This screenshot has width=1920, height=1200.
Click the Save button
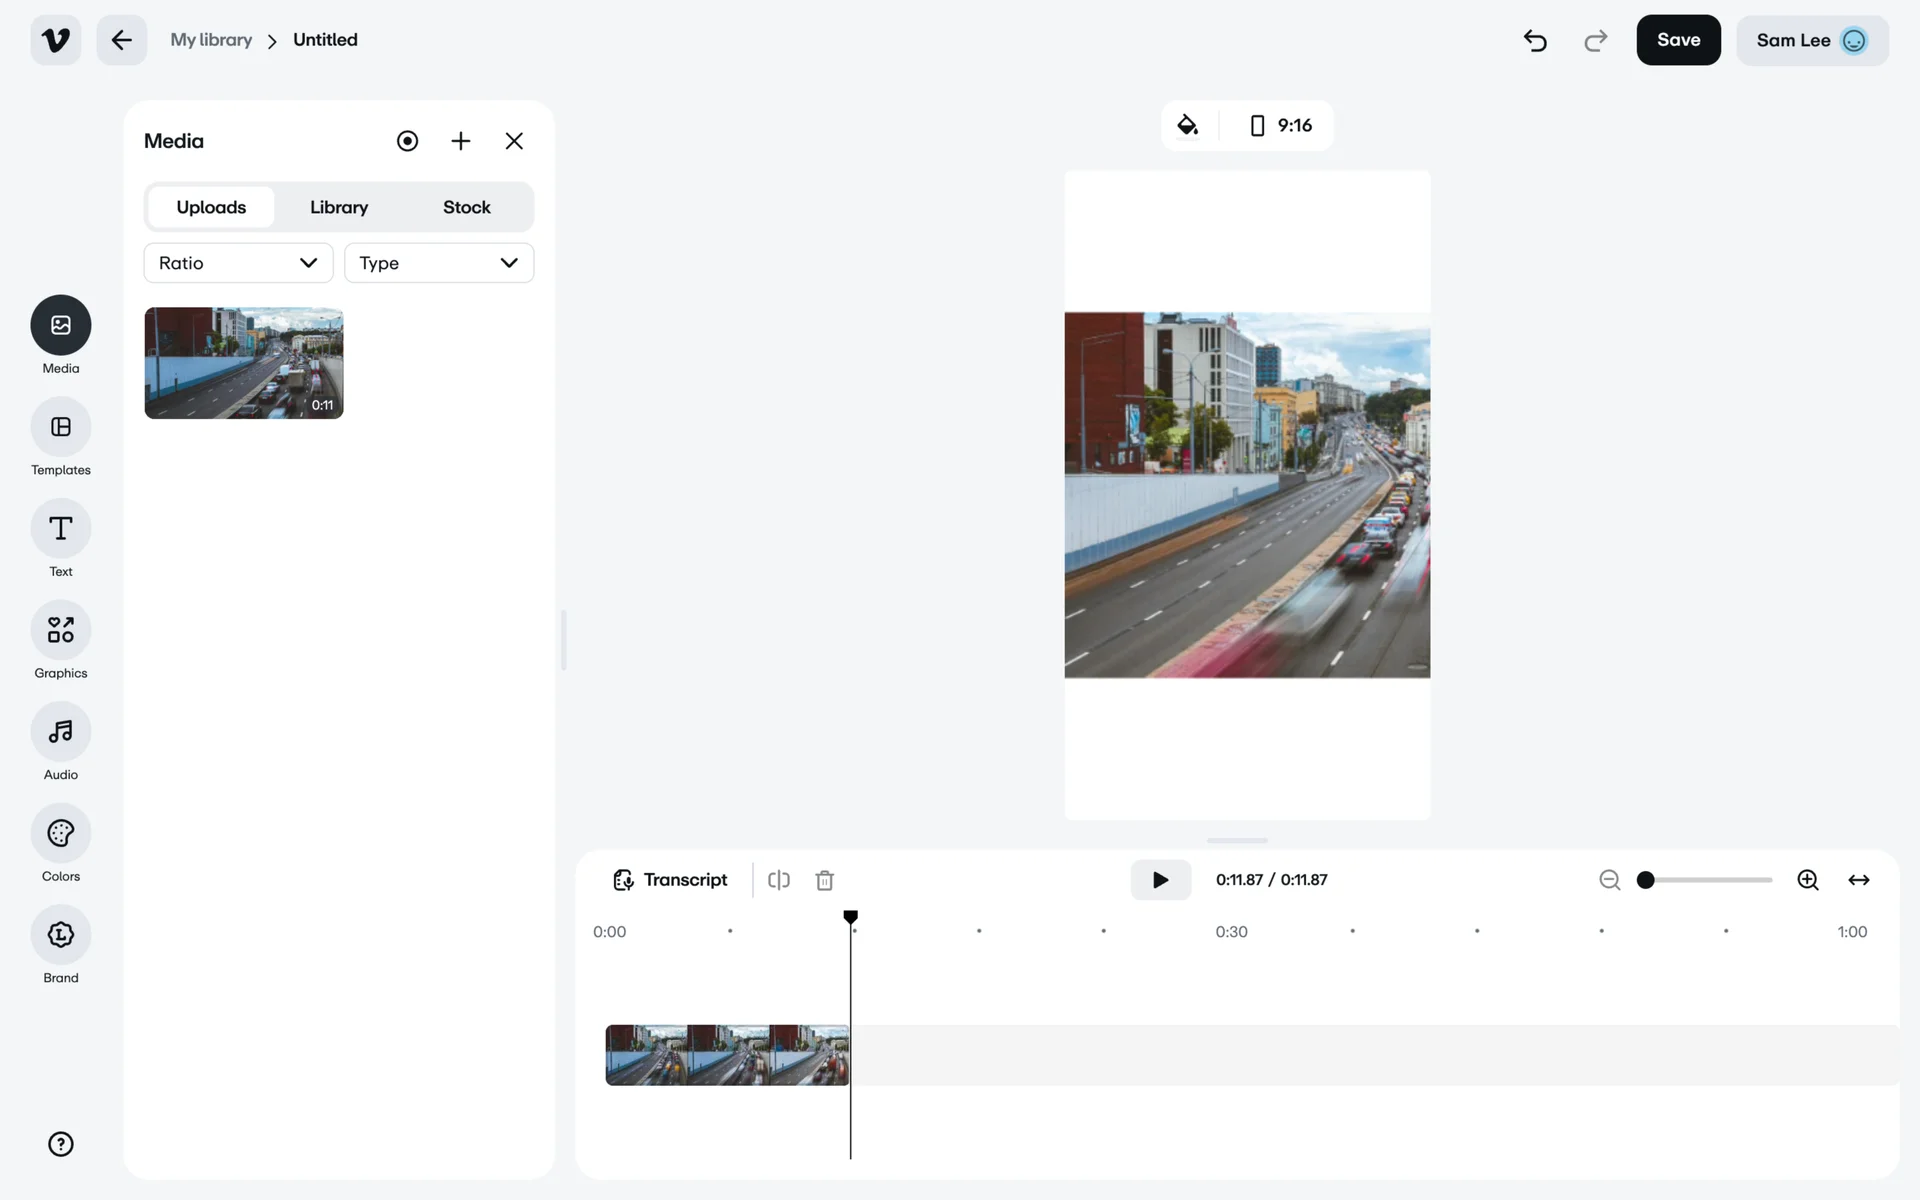coord(1677,40)
